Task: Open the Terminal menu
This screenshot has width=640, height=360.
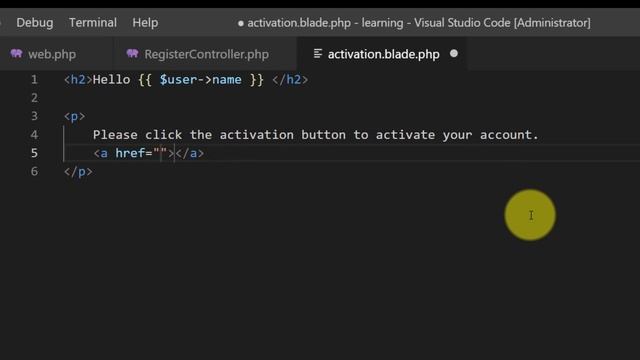Action: pyautogui.click(x=93, y=22)
